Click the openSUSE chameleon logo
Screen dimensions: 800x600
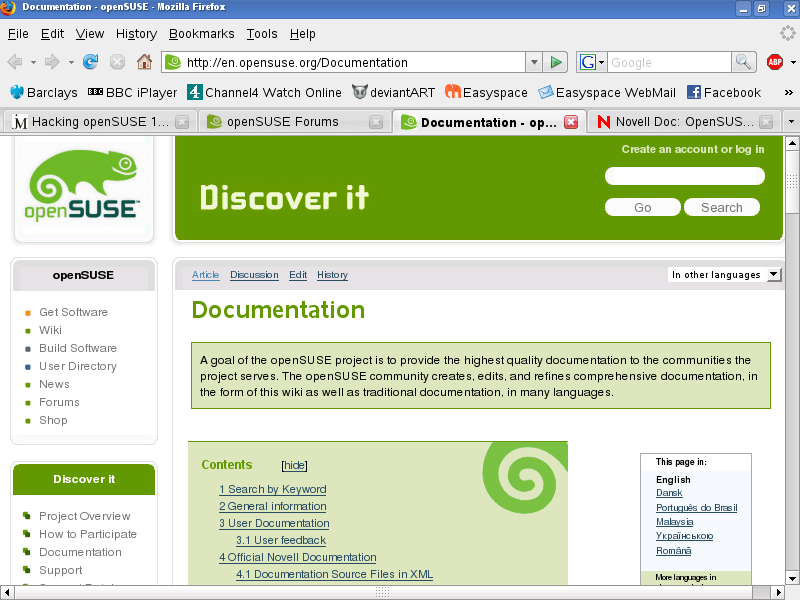point(84,186)
